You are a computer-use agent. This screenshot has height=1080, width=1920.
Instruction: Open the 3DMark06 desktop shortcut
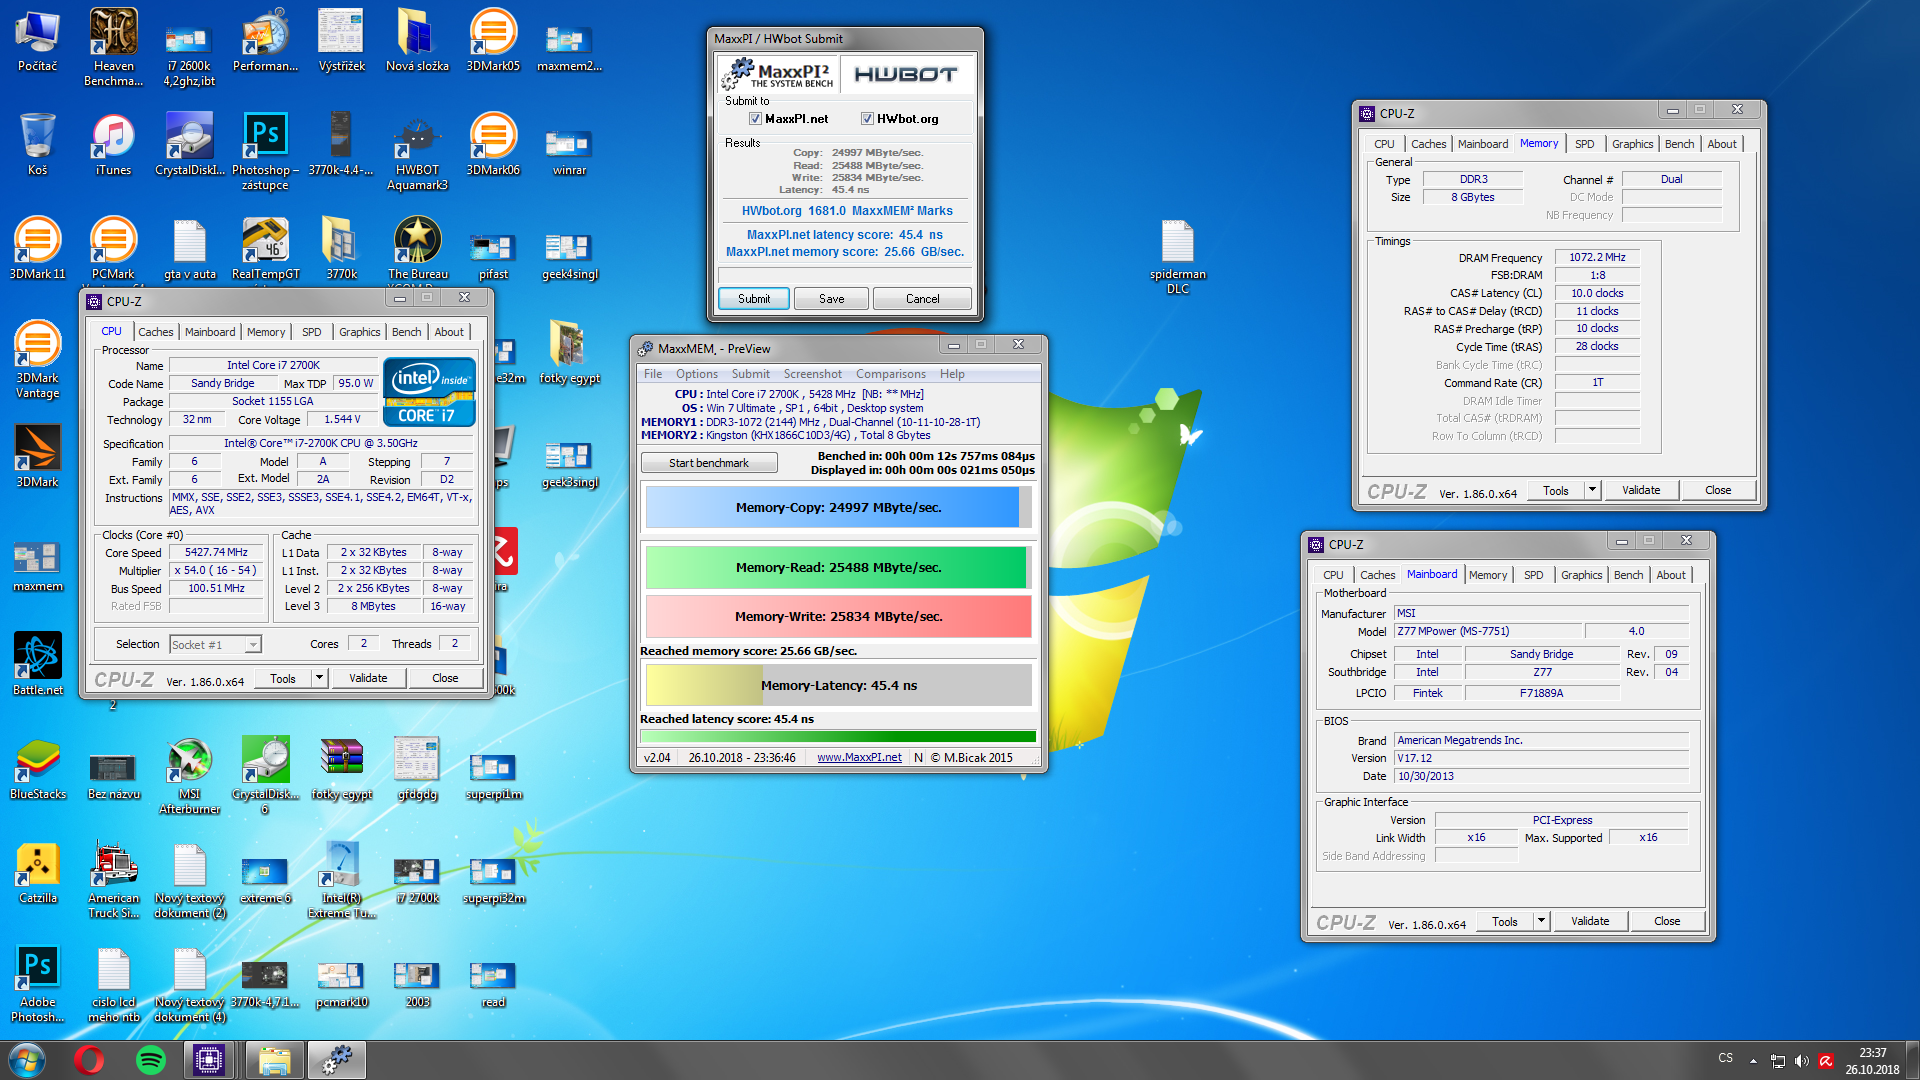493,144
